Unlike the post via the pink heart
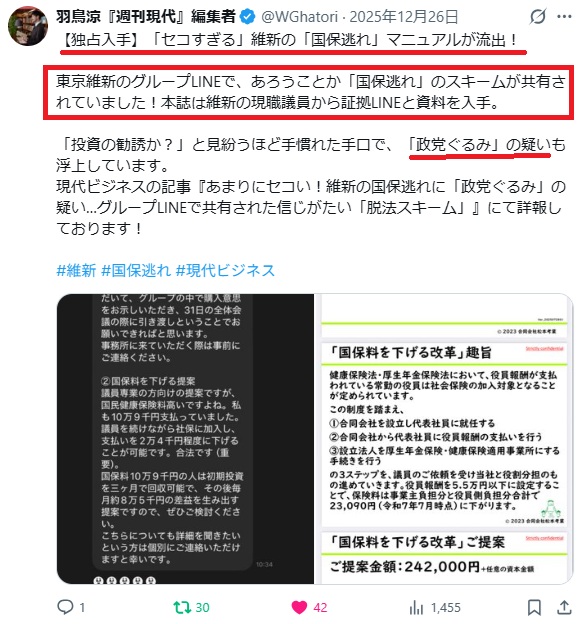The width and height of the screenshot is (580, 624). click(299, 607)
